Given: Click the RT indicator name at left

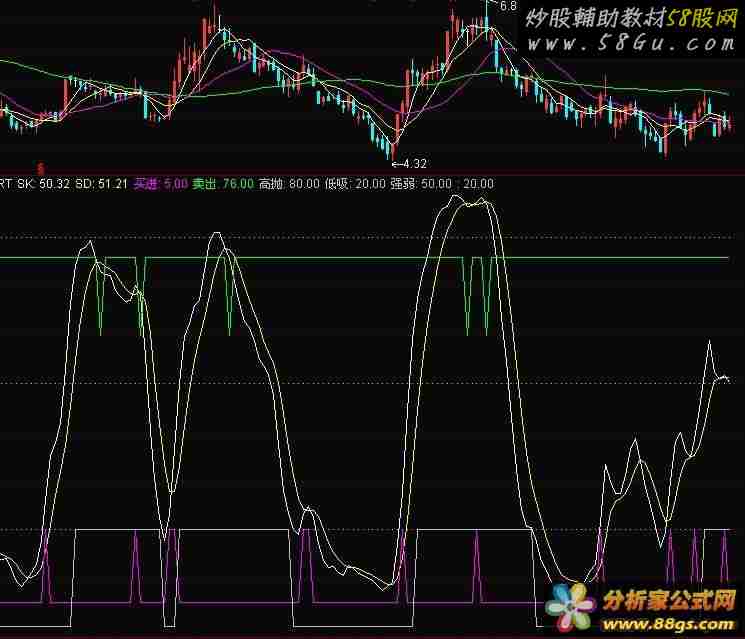Looking at the screenshot, I should point(7,184).
